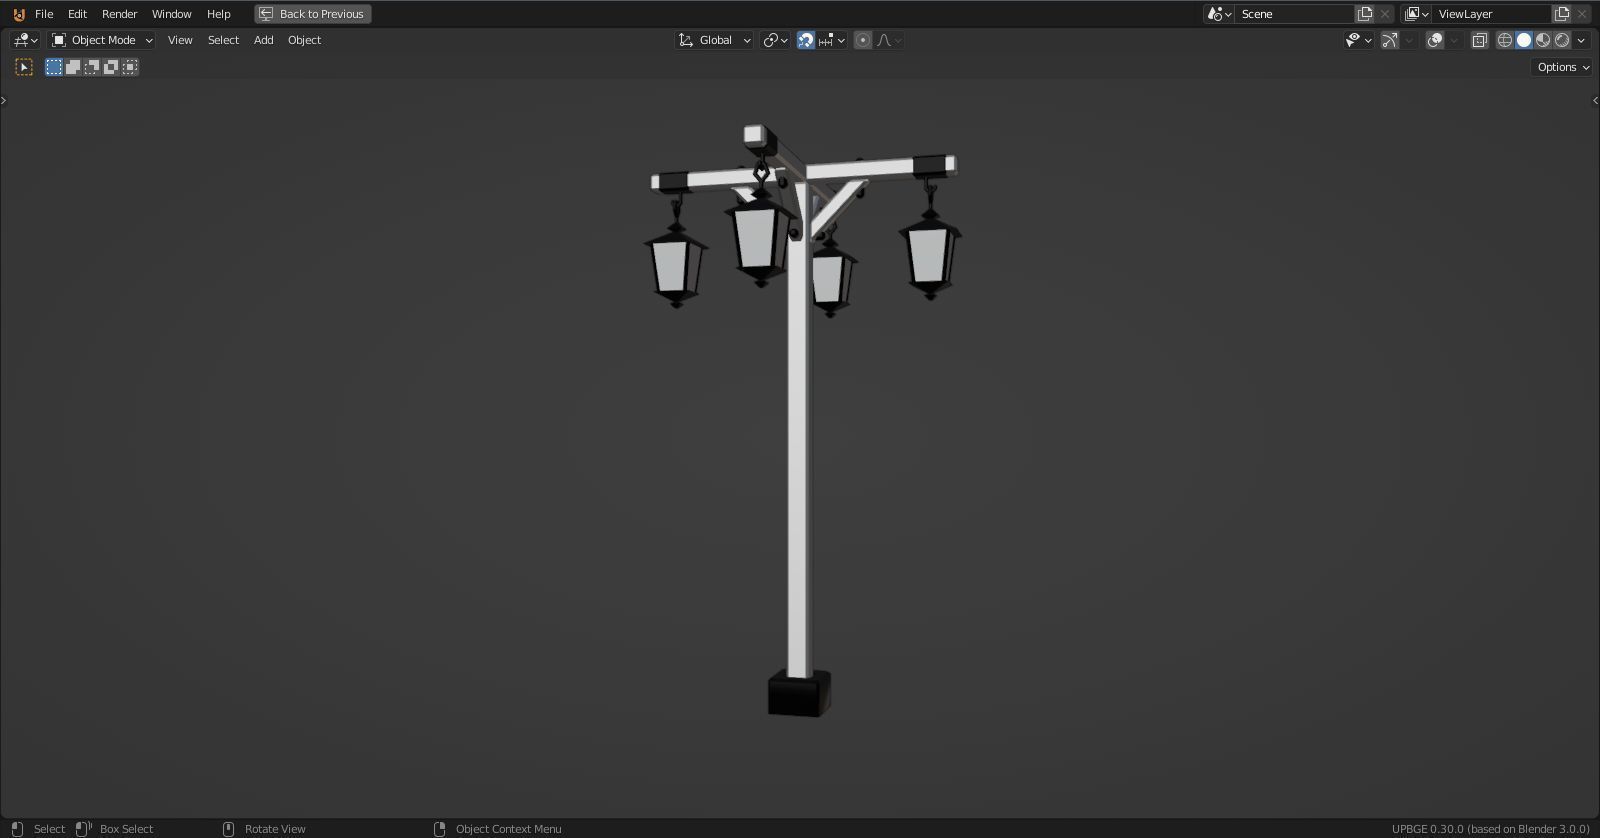Toggle viewport overlays
This screenshot has width=1600, height=838.
[x=1435, y=40]
